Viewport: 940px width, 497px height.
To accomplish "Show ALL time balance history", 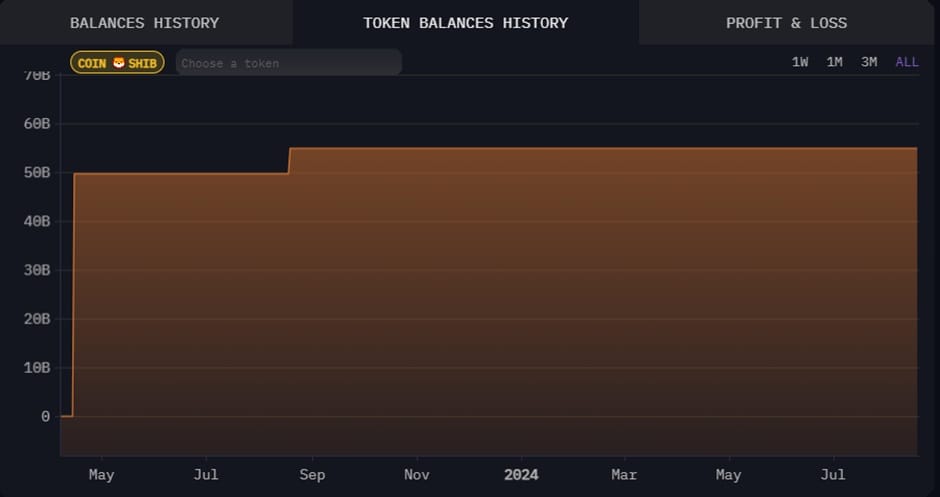I will point(907,62).
